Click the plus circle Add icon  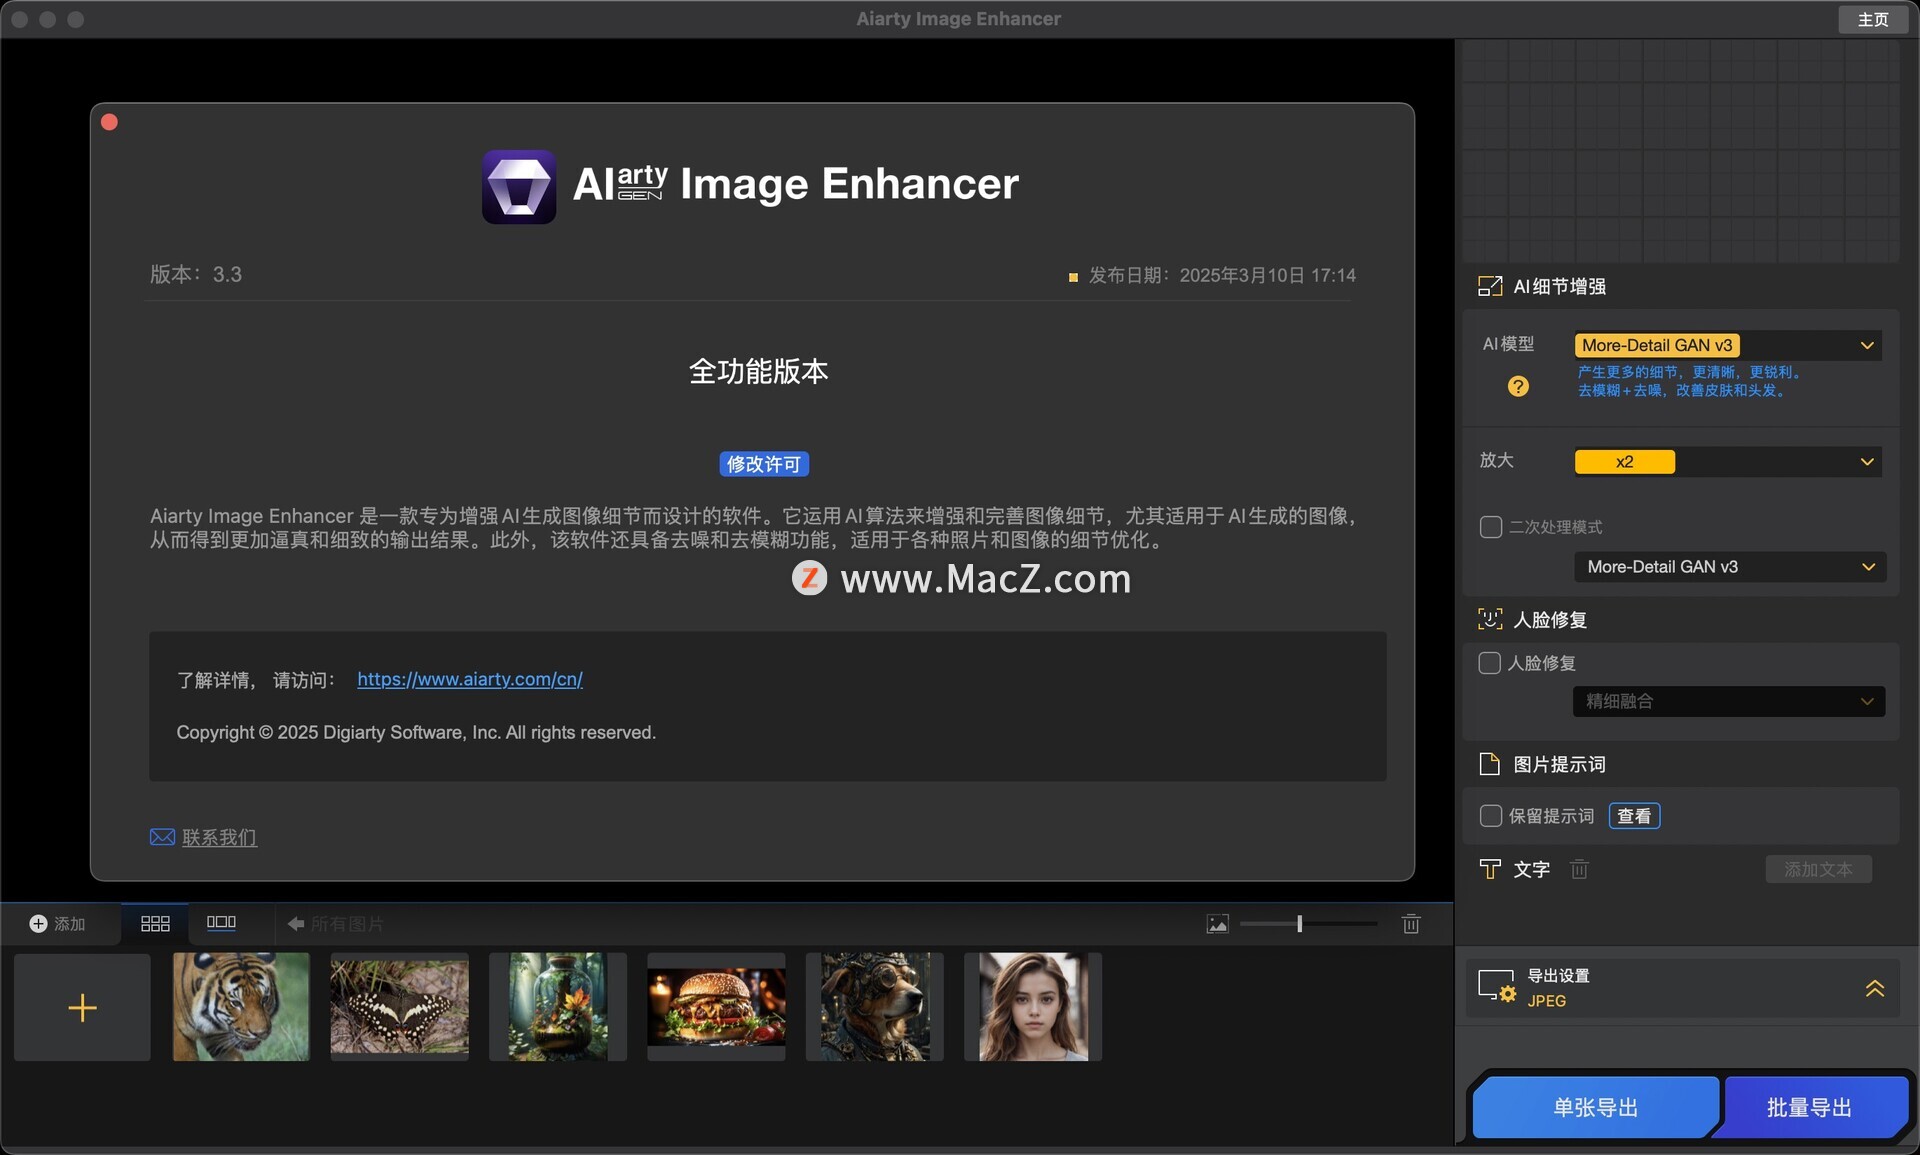pos(38,923)
